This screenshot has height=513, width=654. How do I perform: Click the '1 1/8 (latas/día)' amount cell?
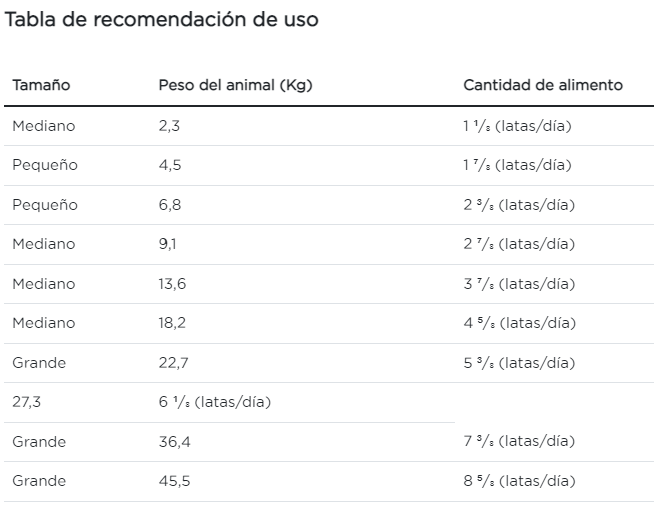click(x=517, y=126)
